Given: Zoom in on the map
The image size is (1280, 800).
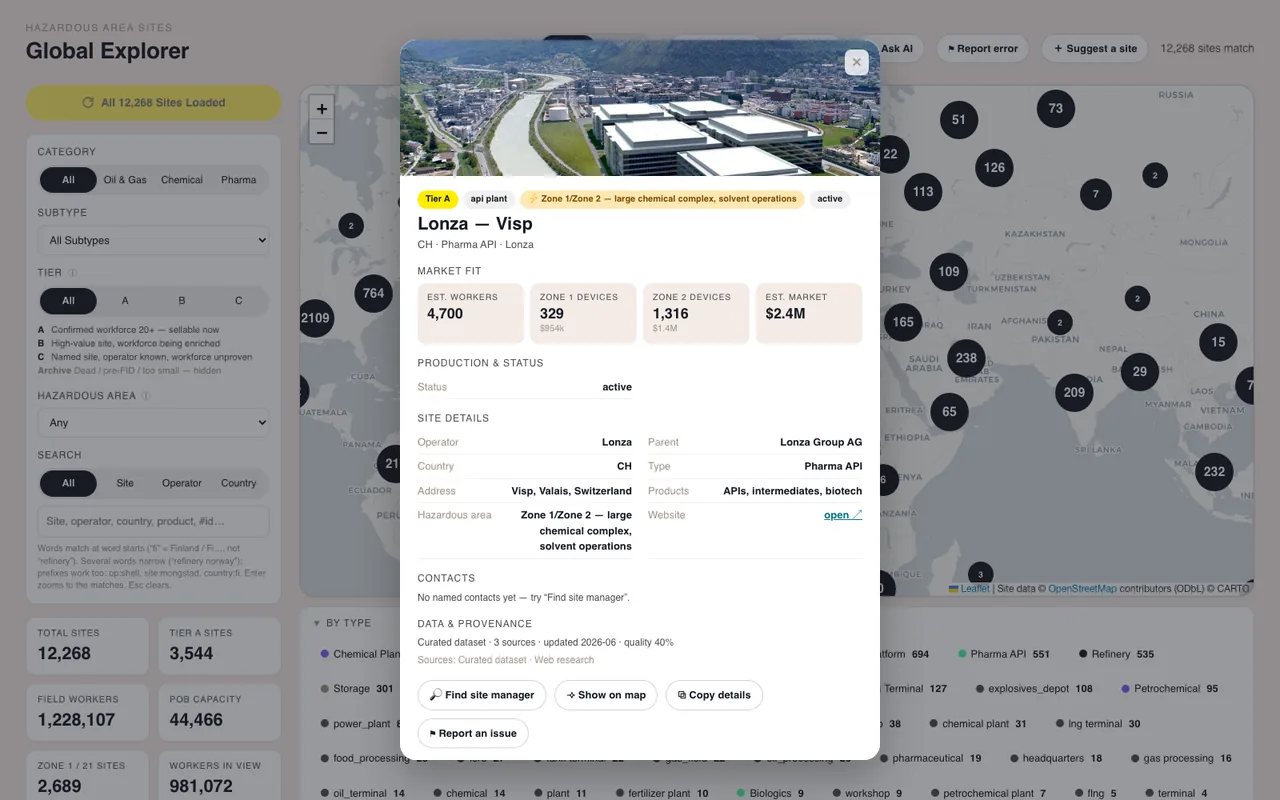Looking at the screenshot, I should [x=321, y=108].
